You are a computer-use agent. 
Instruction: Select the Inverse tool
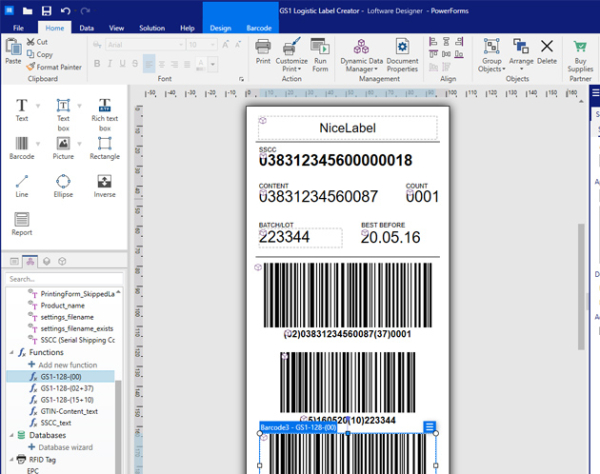[104, 186]
